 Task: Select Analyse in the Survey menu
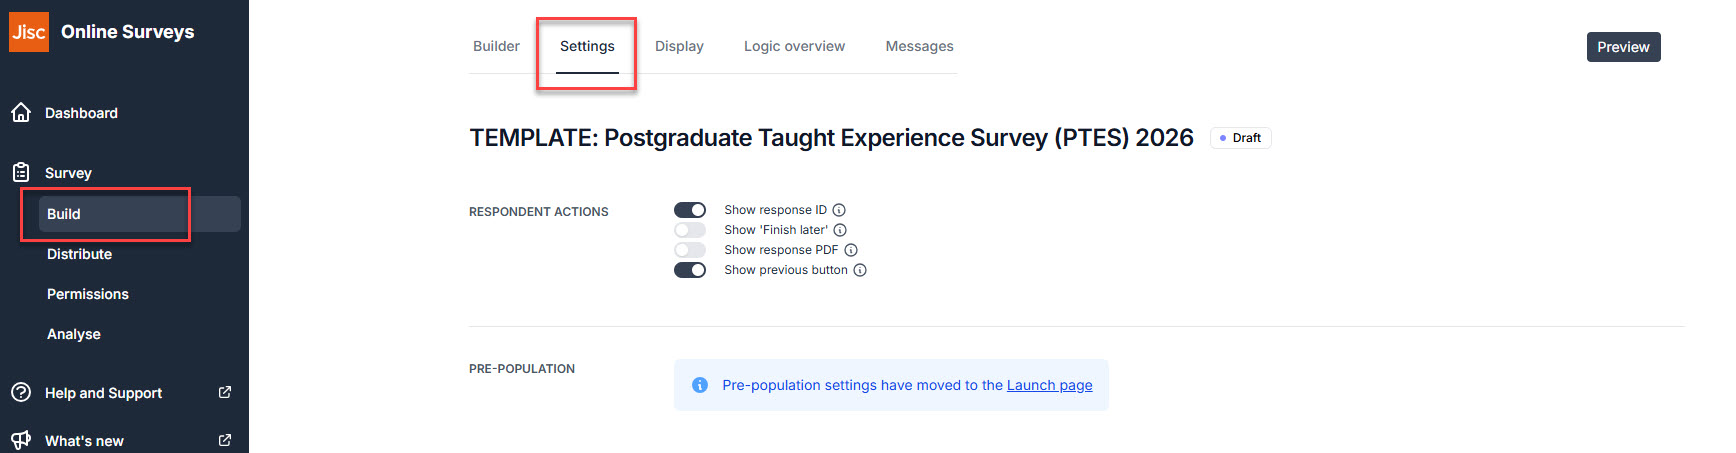point(74,334)
